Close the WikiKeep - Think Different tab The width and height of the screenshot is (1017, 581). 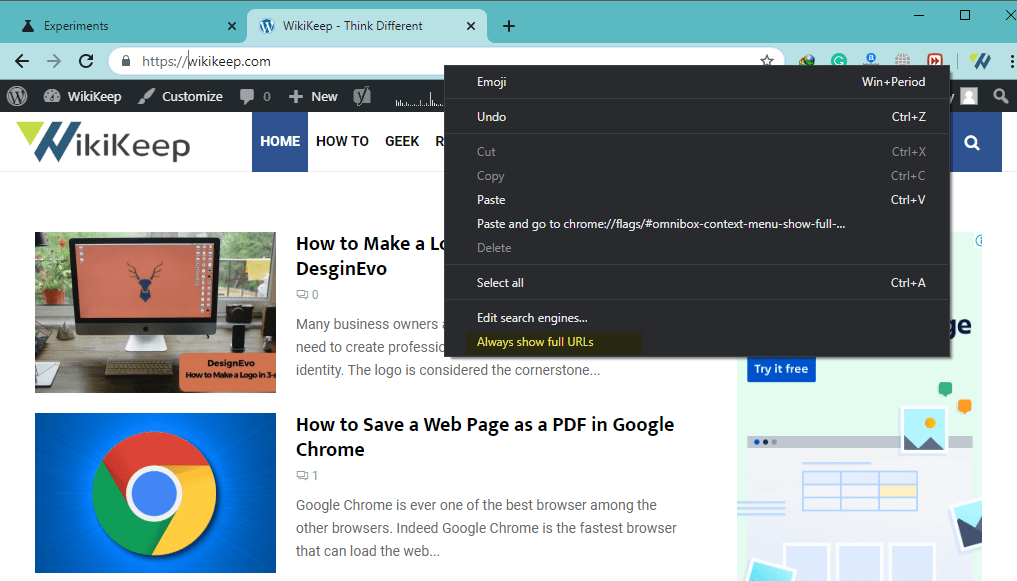click(471, 26)
